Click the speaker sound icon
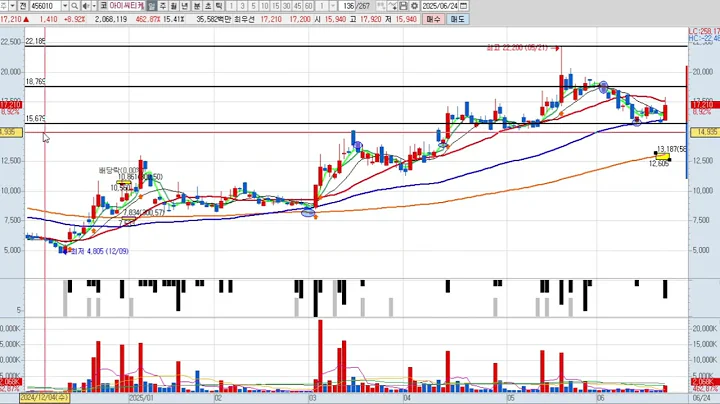The width and height of the screenshot is (720, 404). (x=86, y=6)
